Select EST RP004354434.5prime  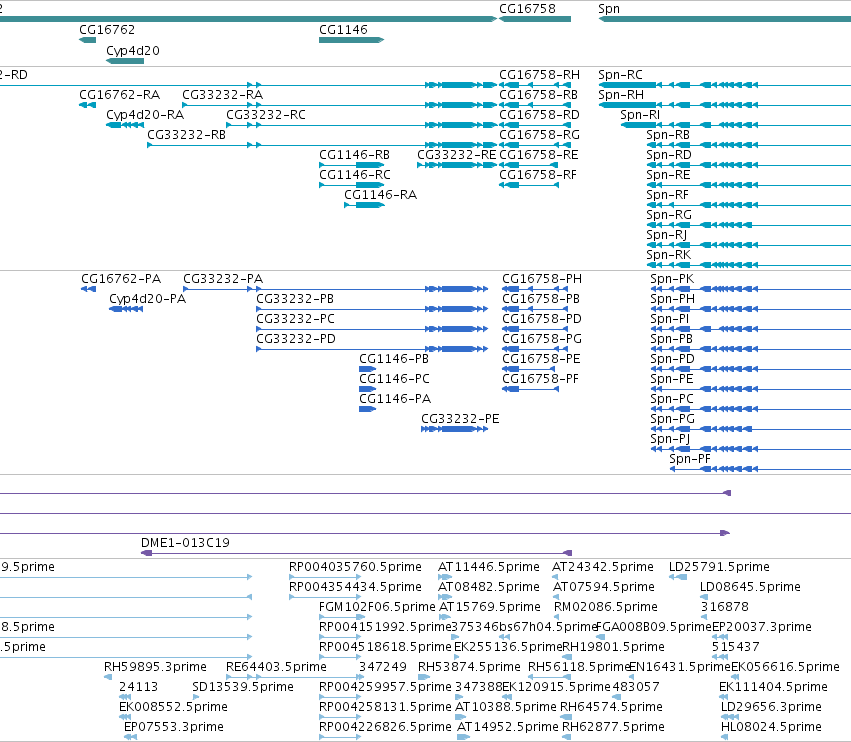pos(355,587)
